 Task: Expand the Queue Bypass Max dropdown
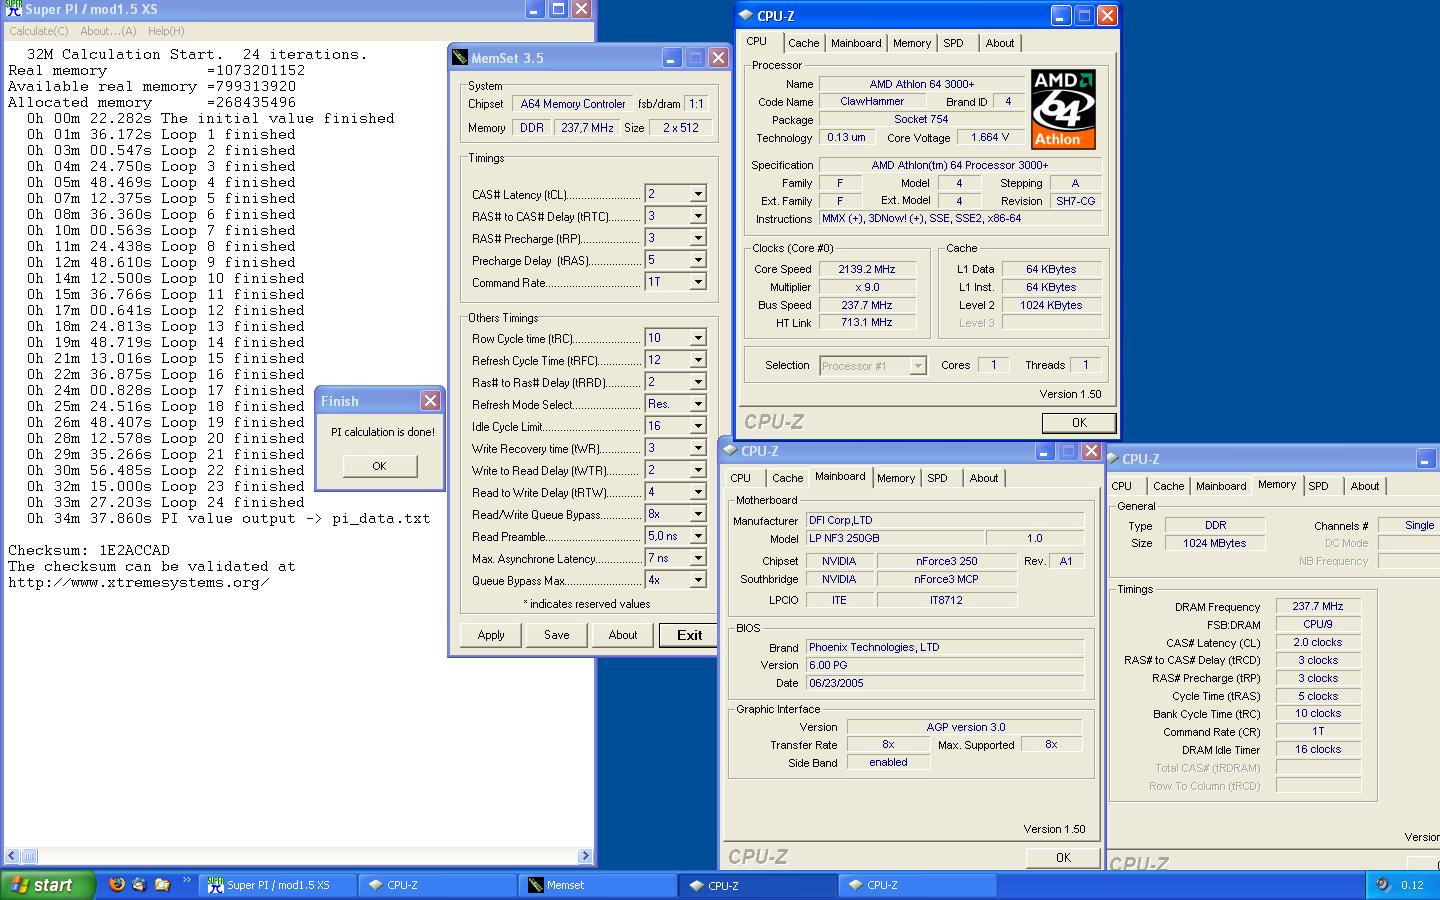tap(698, 580)
